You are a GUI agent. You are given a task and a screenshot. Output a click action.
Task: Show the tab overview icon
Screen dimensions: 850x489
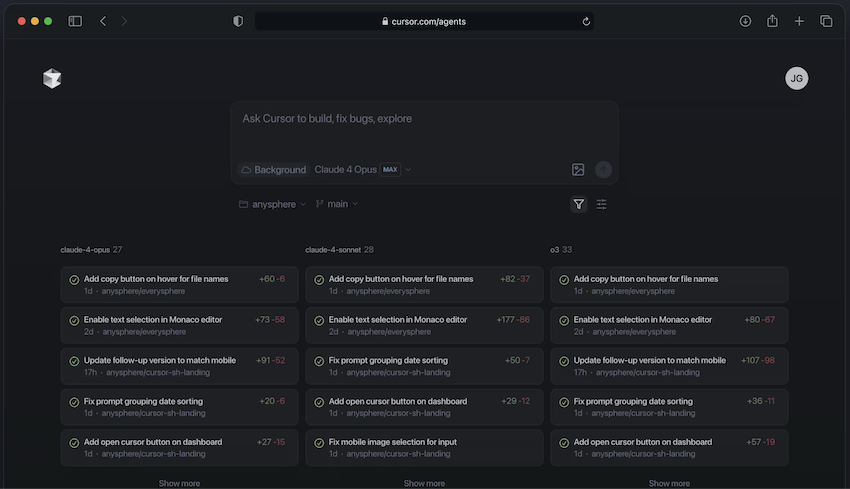point(826,21)
